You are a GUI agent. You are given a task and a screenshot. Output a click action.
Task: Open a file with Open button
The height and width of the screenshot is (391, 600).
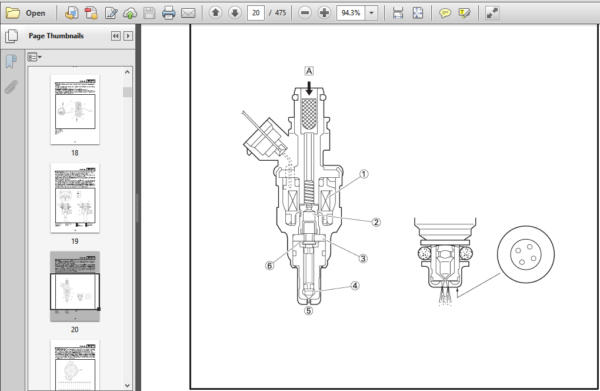click(x=26, y=13)
